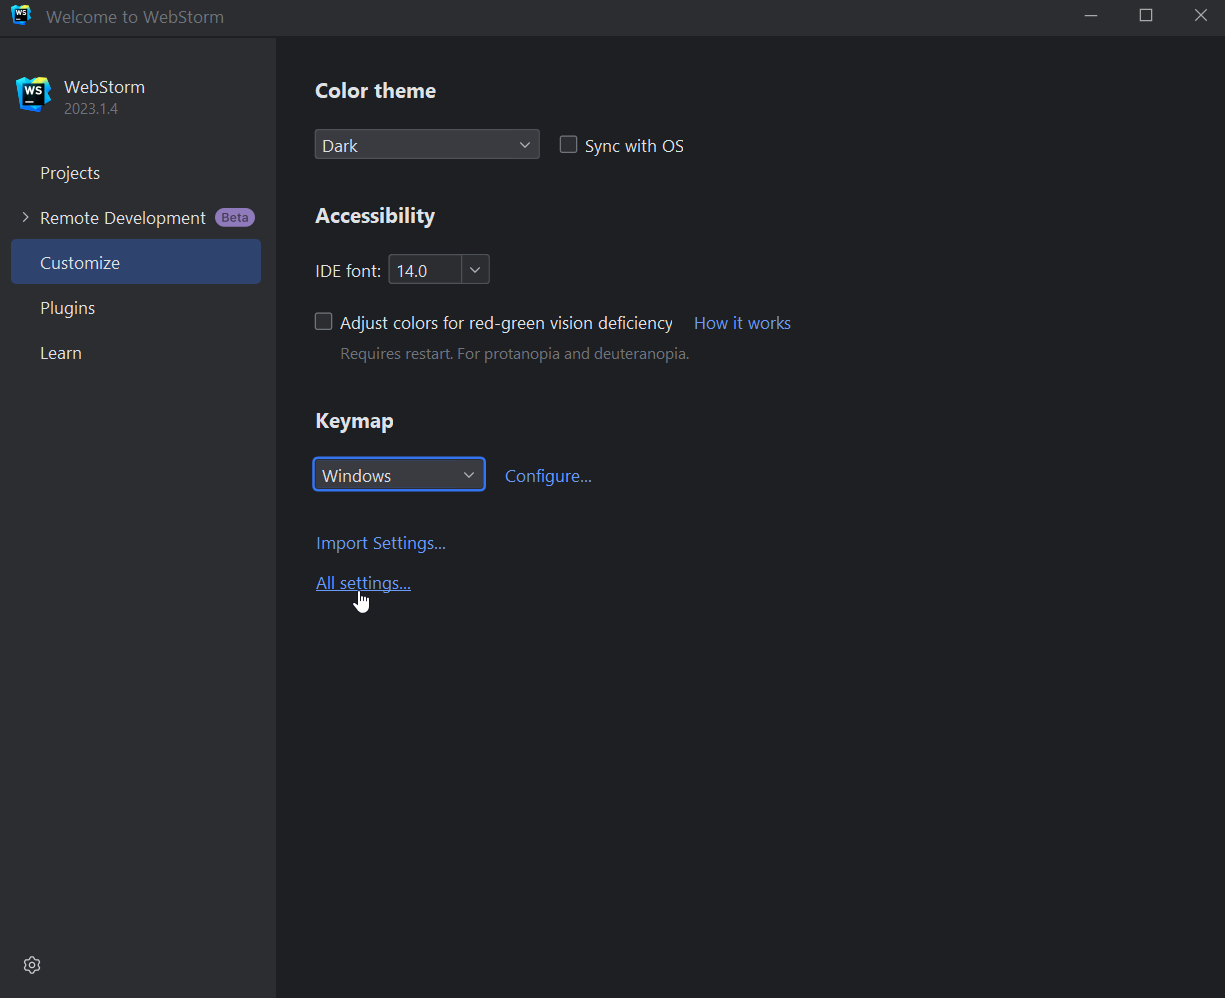1225x998 pixels.
Task: Open settings via the gear icon
Action: point(31,964)
